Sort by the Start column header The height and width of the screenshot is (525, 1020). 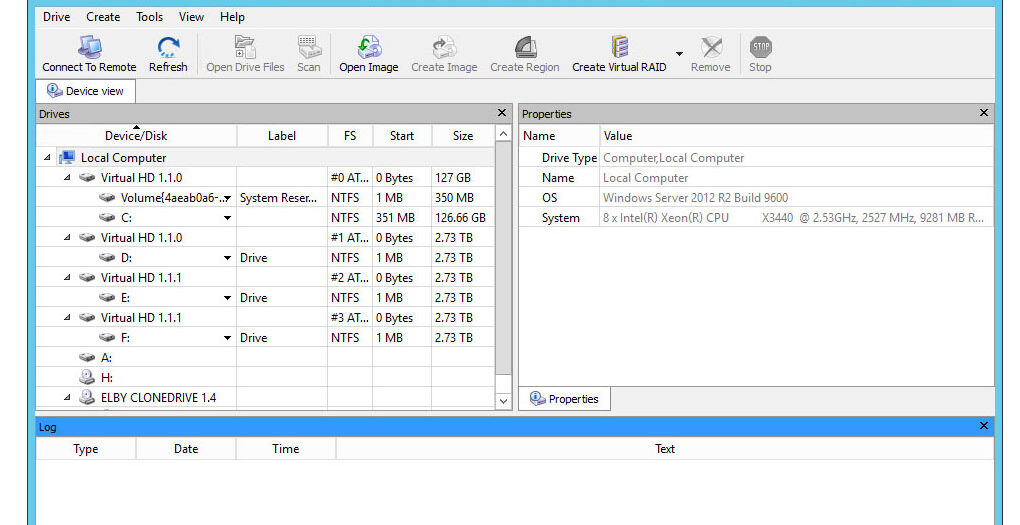(401, 136)
